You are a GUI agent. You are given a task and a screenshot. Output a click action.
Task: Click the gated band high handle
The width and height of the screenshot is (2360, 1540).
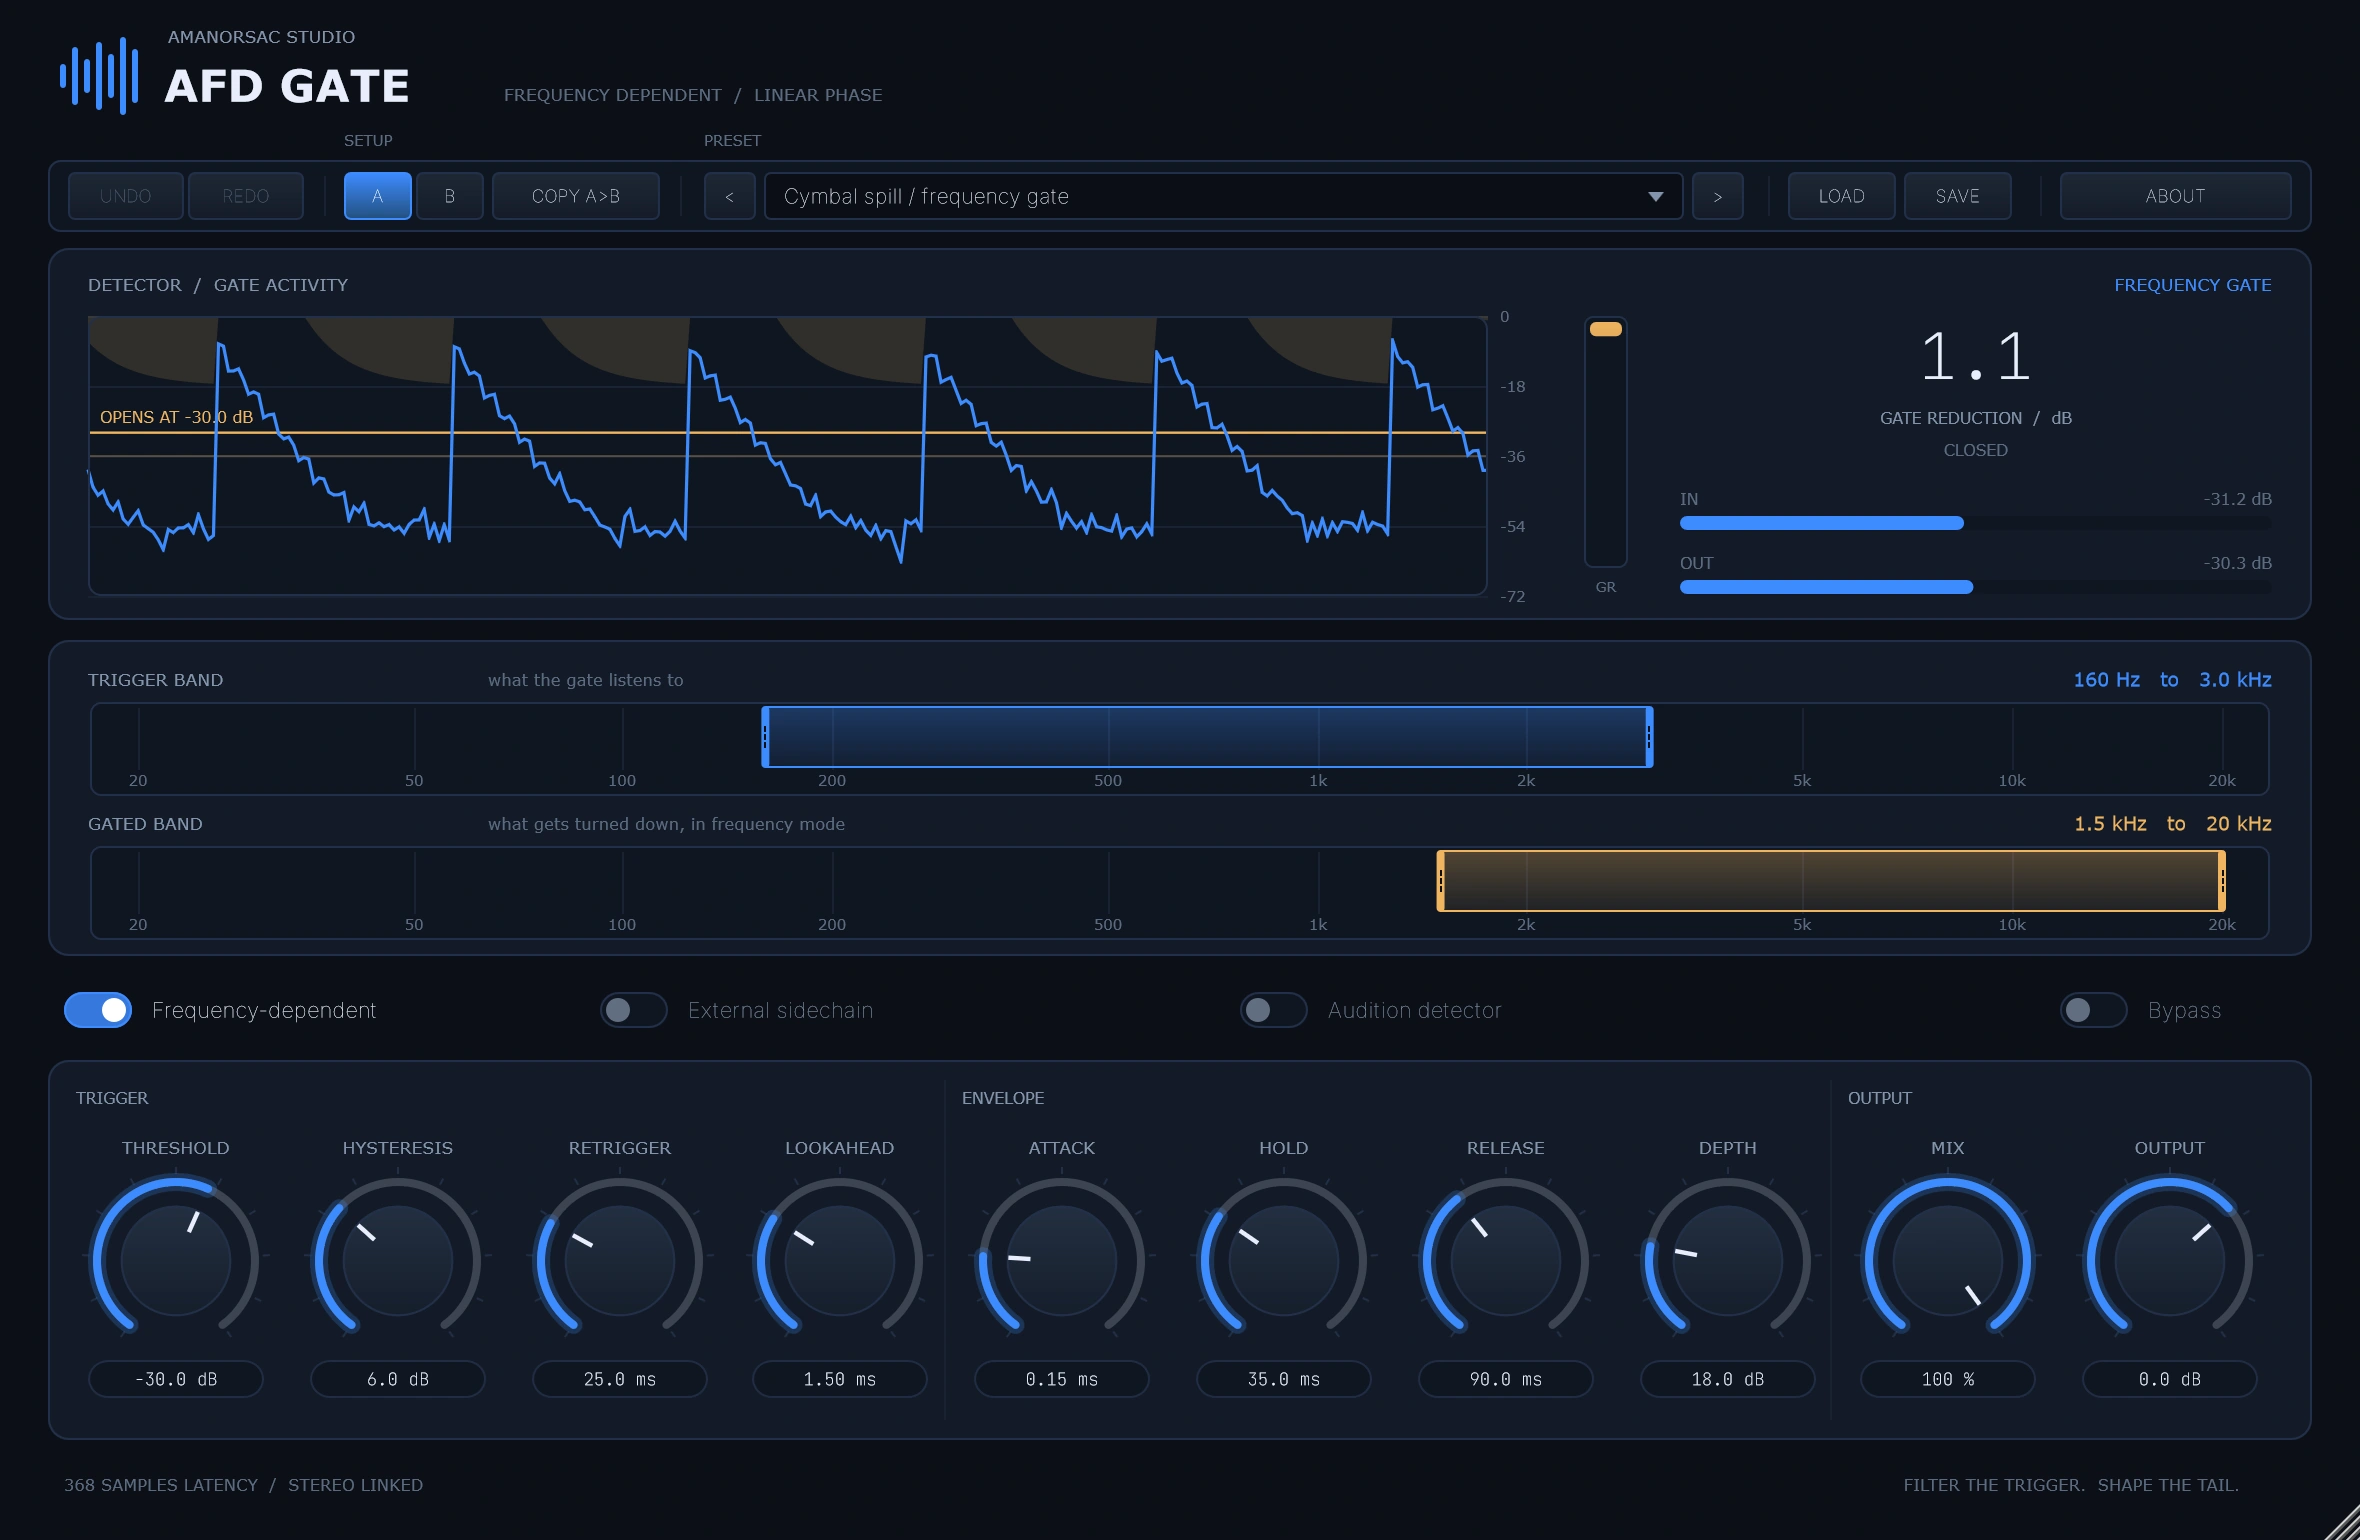(2222, 881)
